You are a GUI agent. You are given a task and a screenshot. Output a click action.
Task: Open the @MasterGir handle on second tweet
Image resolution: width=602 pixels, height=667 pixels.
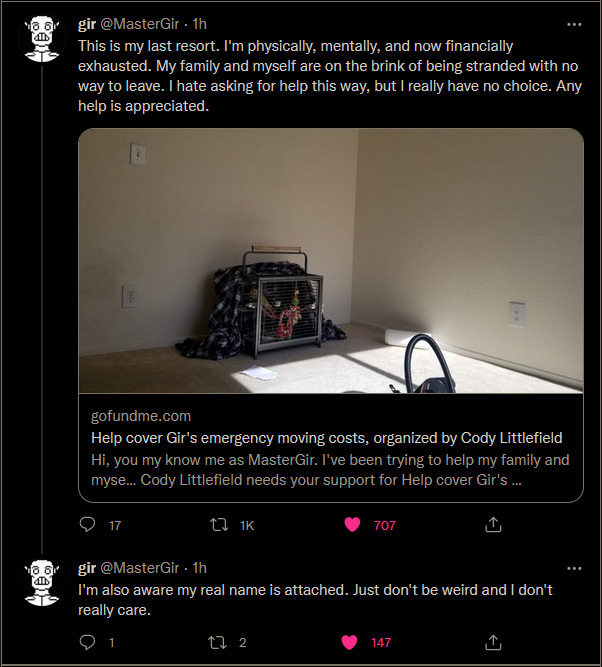[140, 568]
